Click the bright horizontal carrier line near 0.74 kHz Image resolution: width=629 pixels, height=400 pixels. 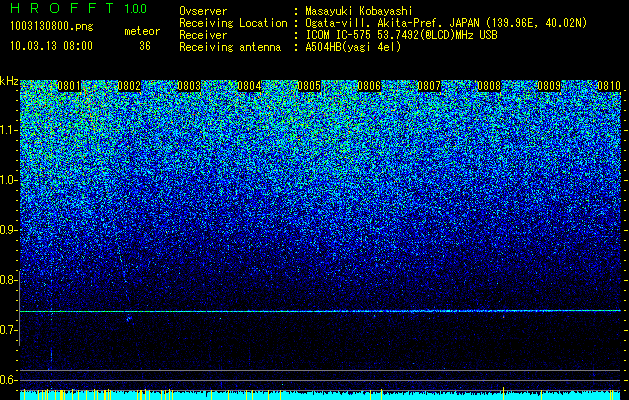tap(320, 311)
